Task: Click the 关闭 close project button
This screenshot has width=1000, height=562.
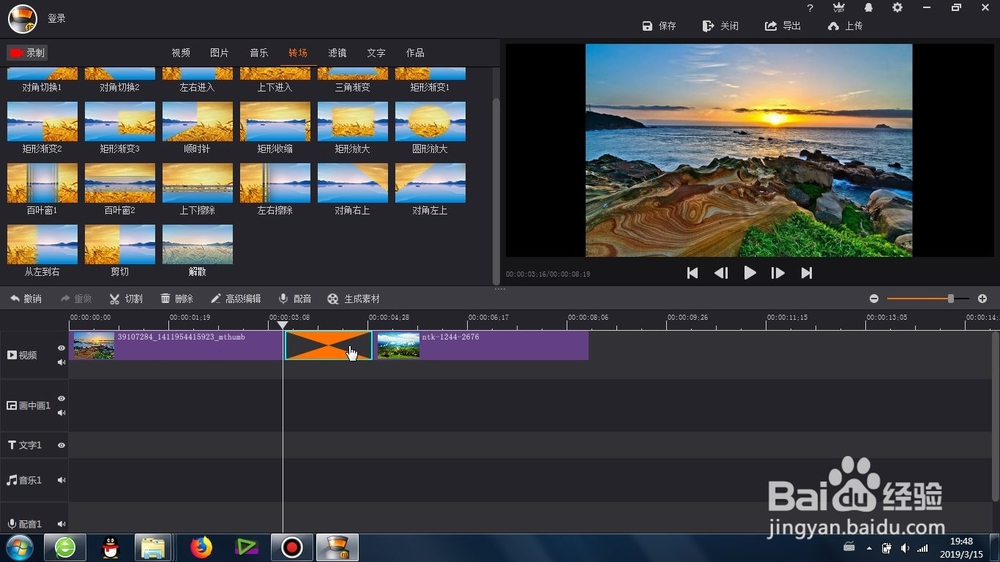Action: (x=721, y=26)
